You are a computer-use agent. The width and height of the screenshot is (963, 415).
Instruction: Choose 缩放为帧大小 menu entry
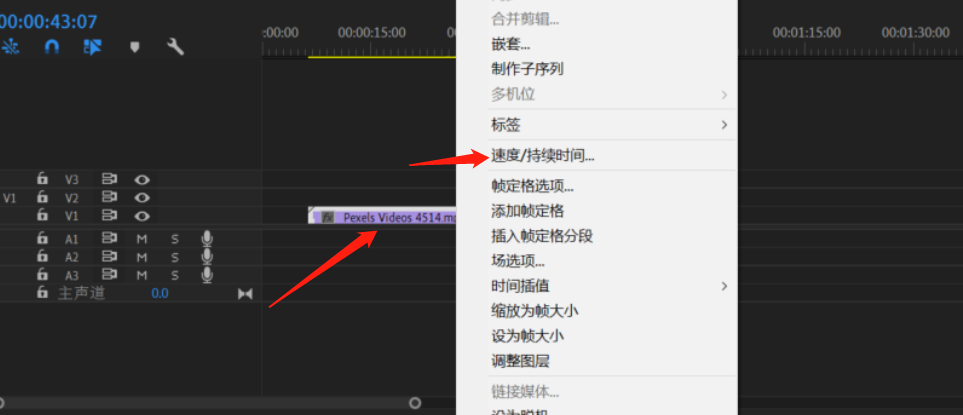[535, 311]
